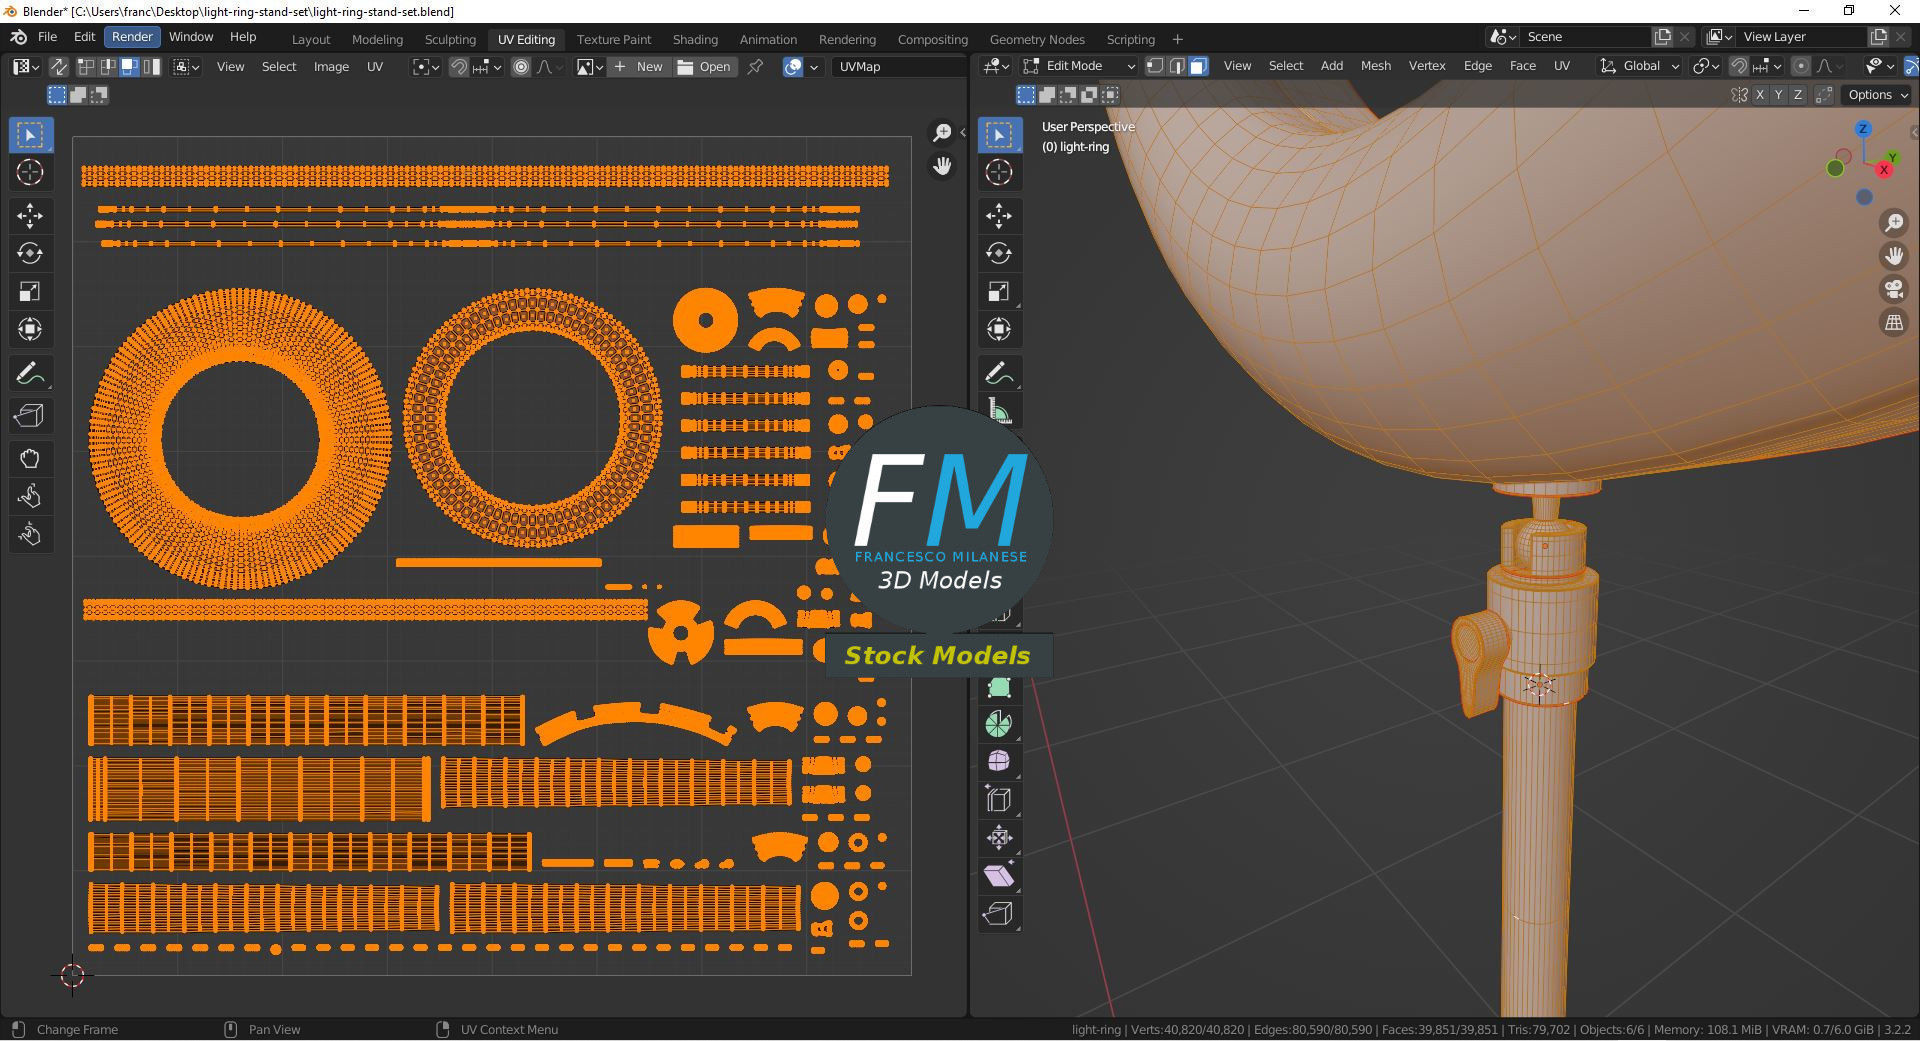Select the Cursor tool in UV editor toolbar
Screen dimensions: 1920x1041
tap(30, 172)
